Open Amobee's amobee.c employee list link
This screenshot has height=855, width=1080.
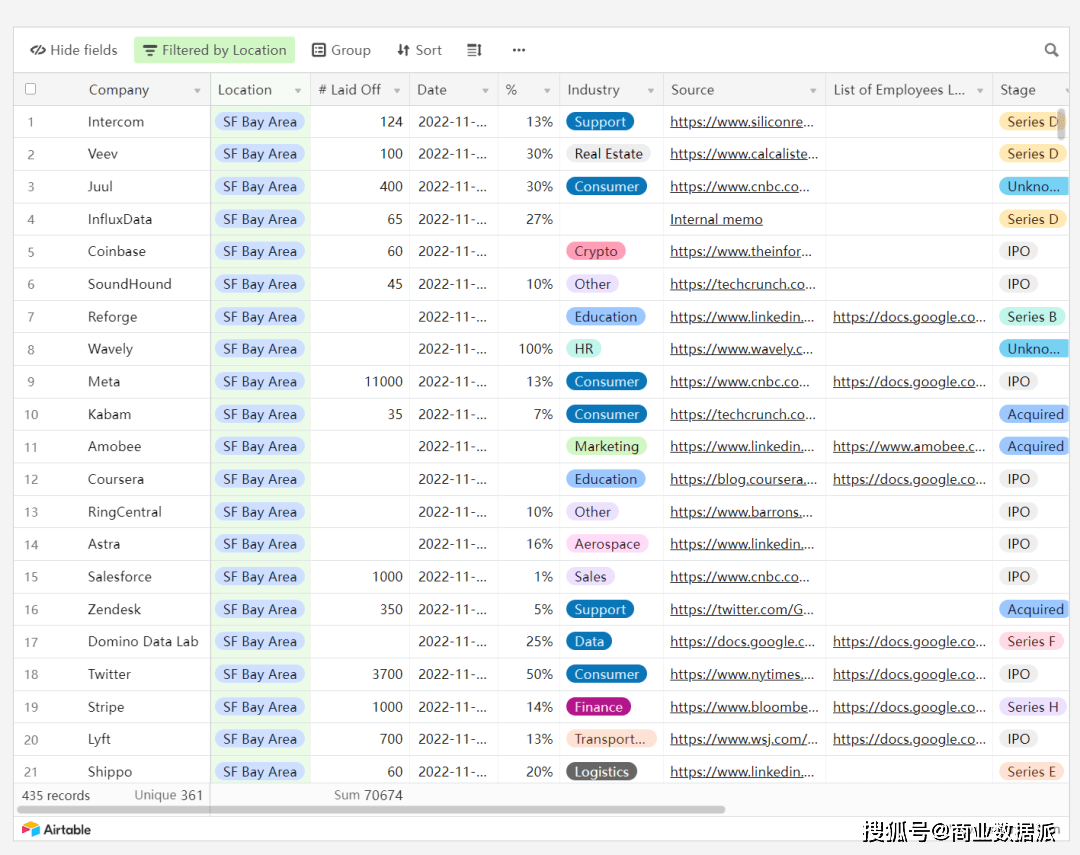pos(909,446)
